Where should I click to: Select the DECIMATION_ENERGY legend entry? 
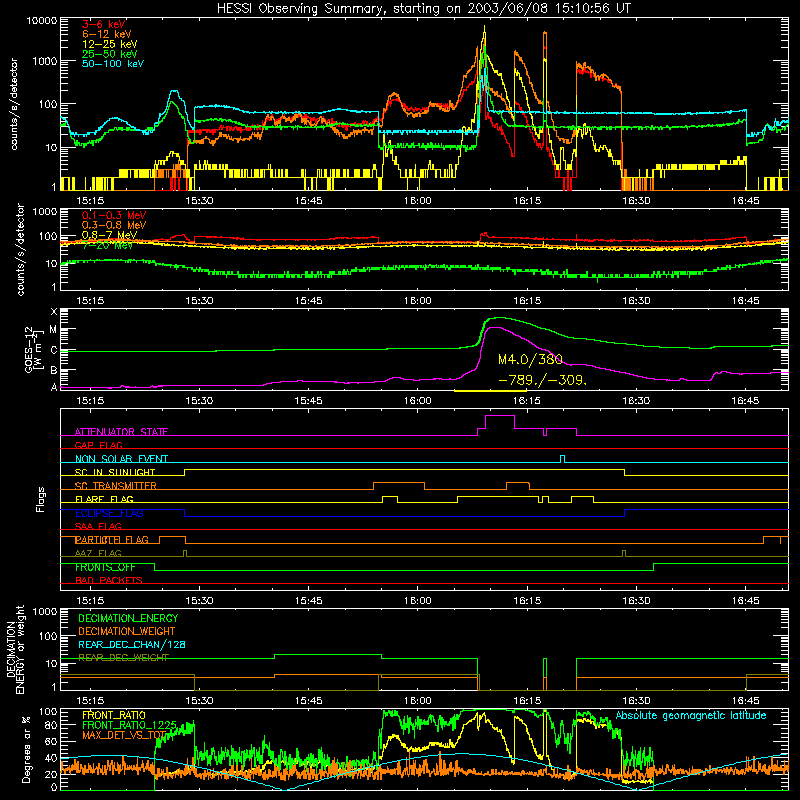[128, 618]
